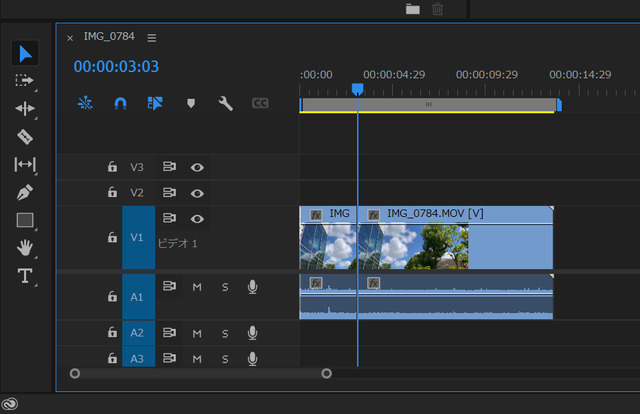This screenshot has width=640, height=414.
Task: Select the Slip tool
Action: [25, 165]
